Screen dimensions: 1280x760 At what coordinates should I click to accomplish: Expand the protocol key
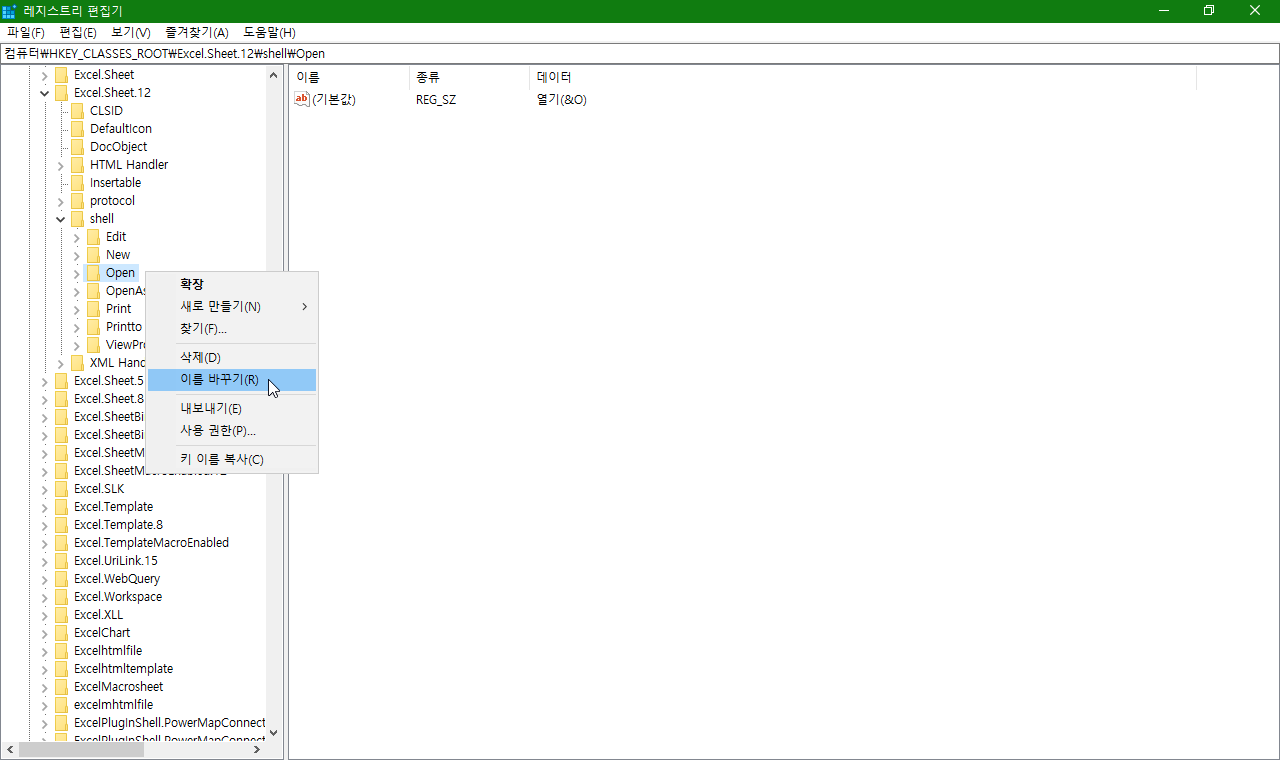tap(60, 201)
